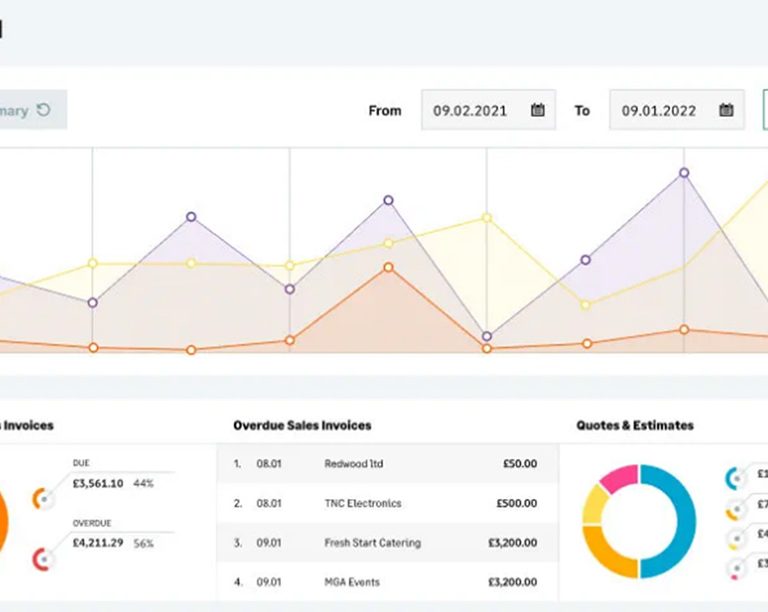The height and width of the screenshot is (612, 768).
Task: Click the From date field 09.02.2021
Action: click(488, 110)
